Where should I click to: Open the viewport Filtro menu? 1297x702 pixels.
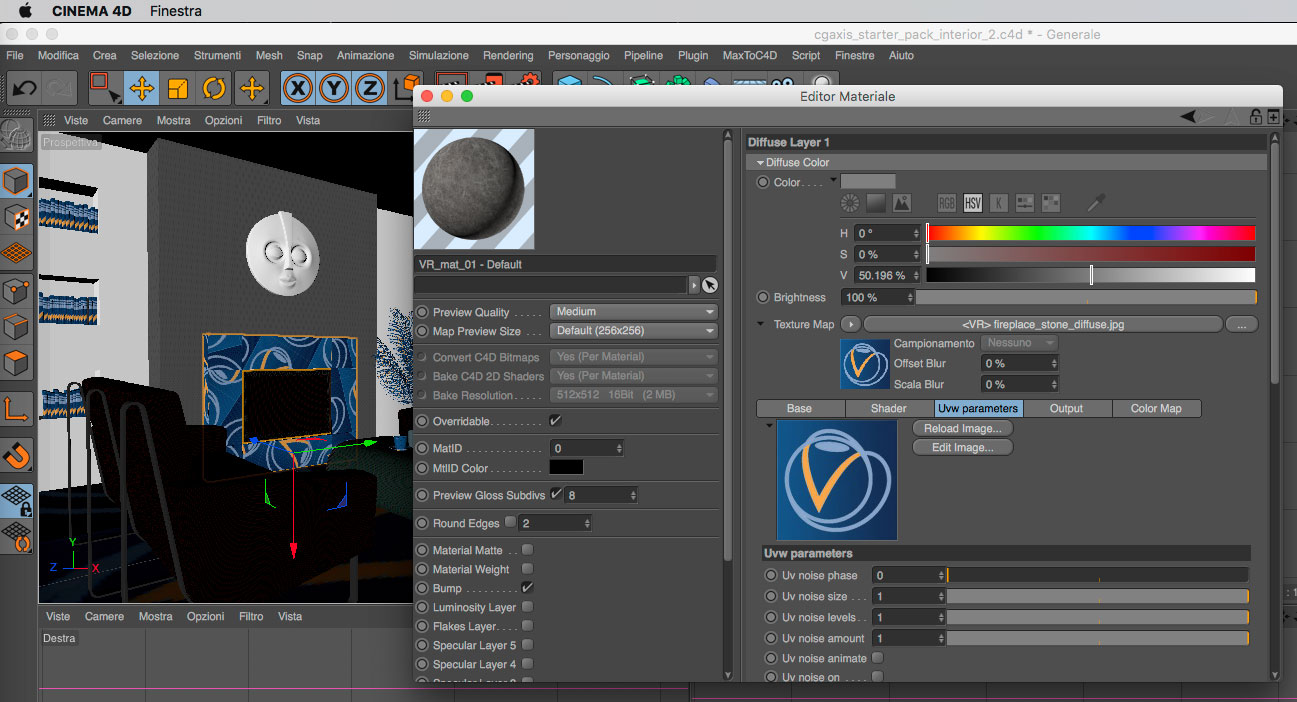(269, 120)
